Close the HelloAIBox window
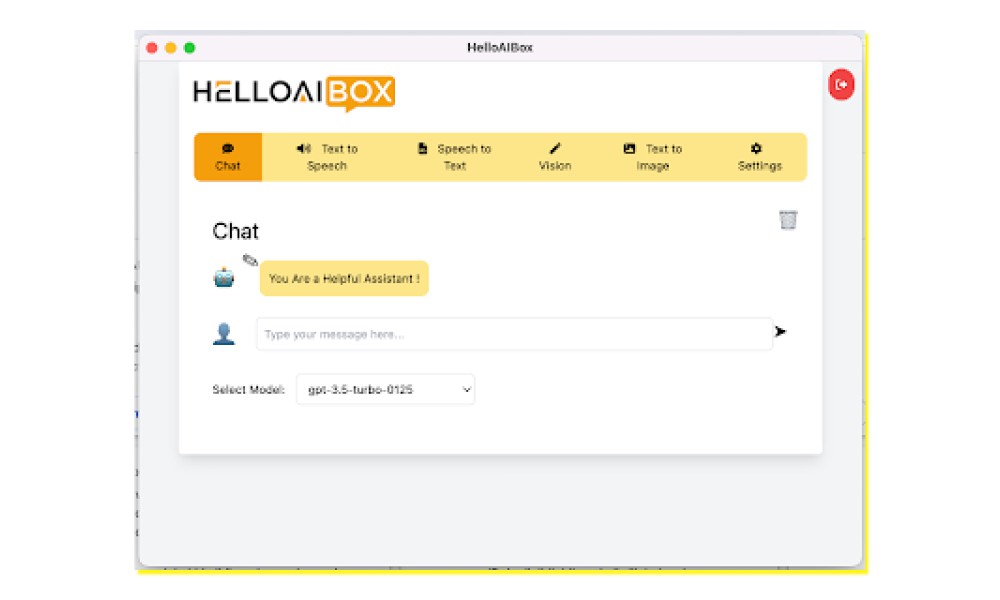 point(152,48)
